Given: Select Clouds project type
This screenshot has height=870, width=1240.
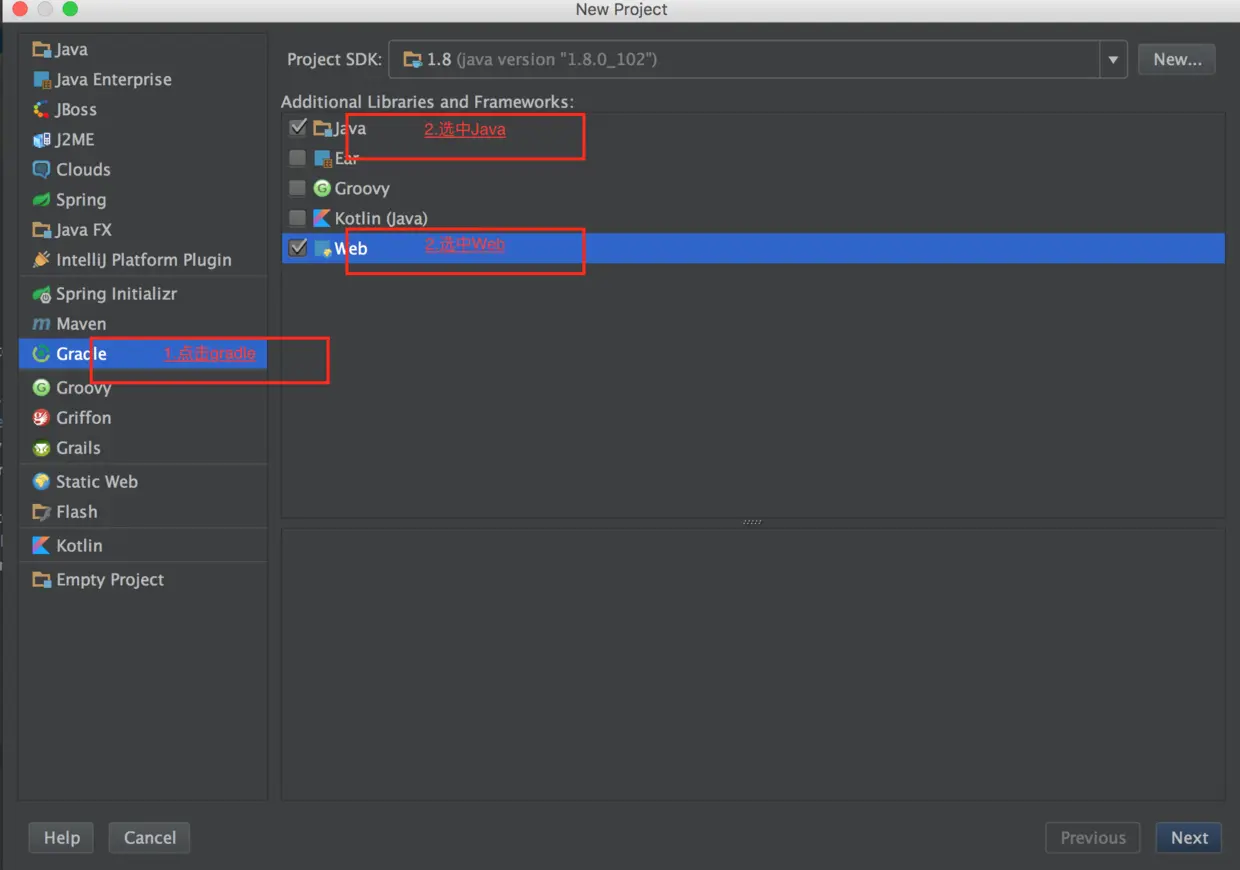Looking at the screenshot, I should pos(143,170).
